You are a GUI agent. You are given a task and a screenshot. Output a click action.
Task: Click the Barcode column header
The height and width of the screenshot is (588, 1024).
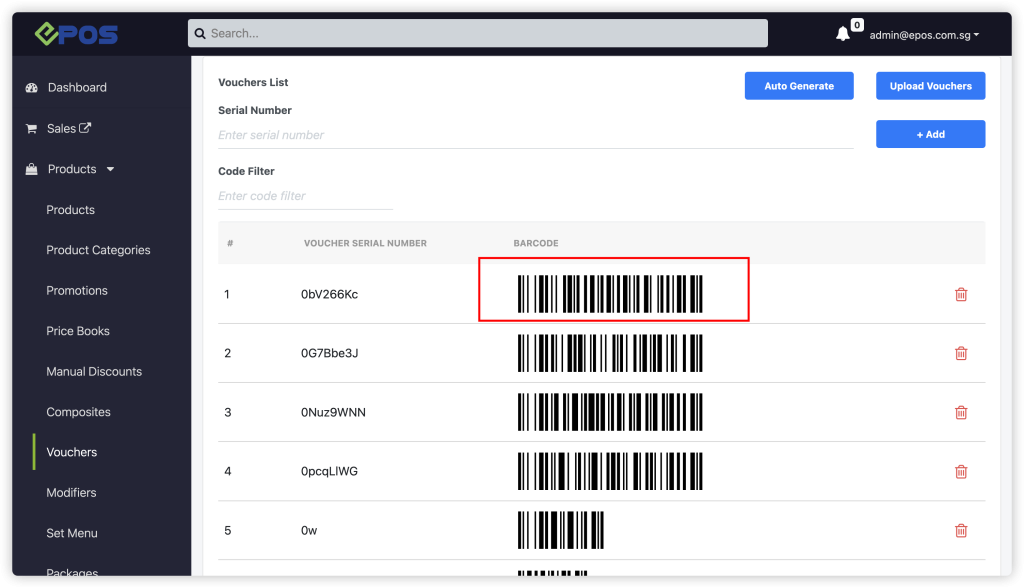point(536,243)
